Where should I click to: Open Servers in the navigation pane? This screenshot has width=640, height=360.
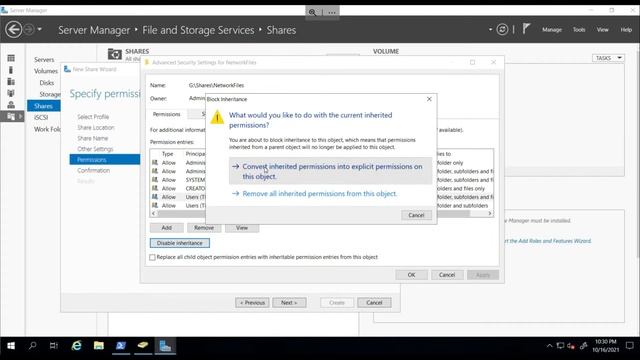click(44, 60)
